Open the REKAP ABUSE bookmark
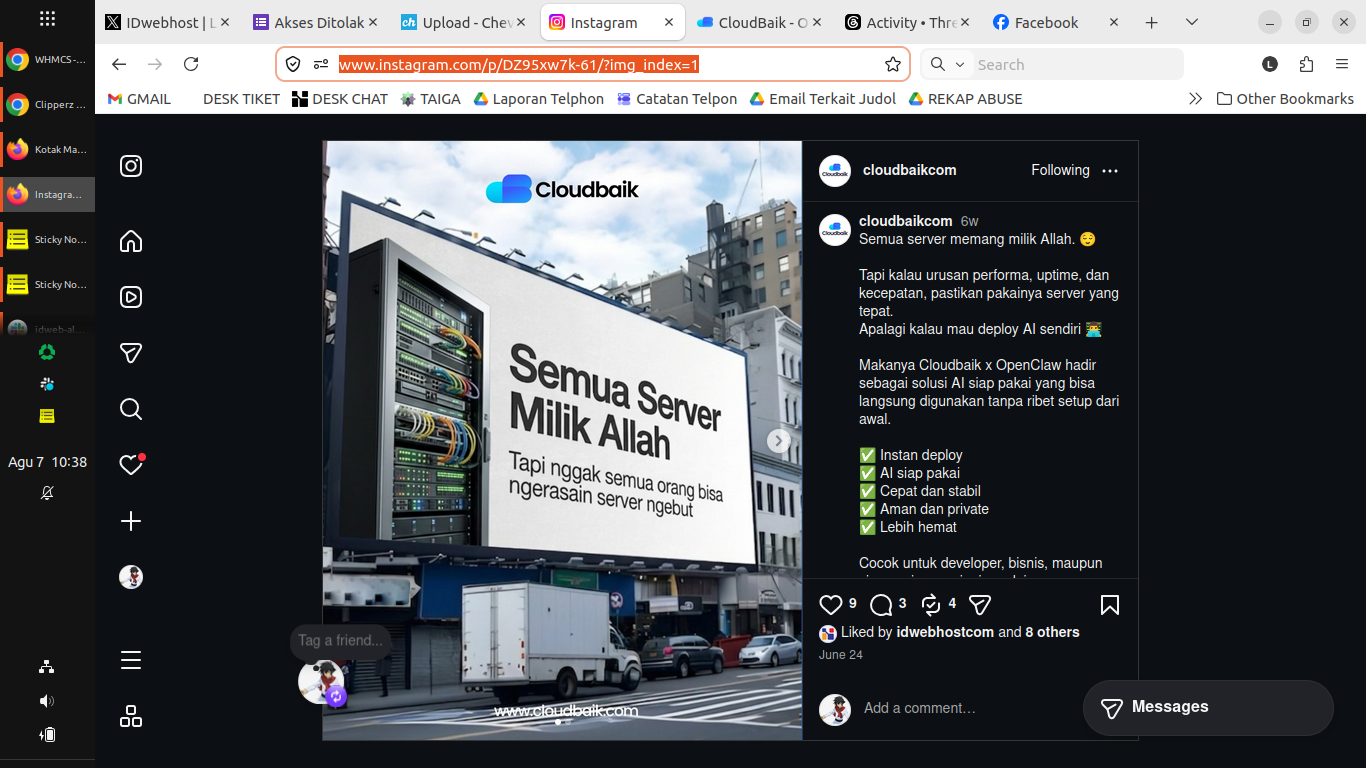 click(x=965, y=99)
